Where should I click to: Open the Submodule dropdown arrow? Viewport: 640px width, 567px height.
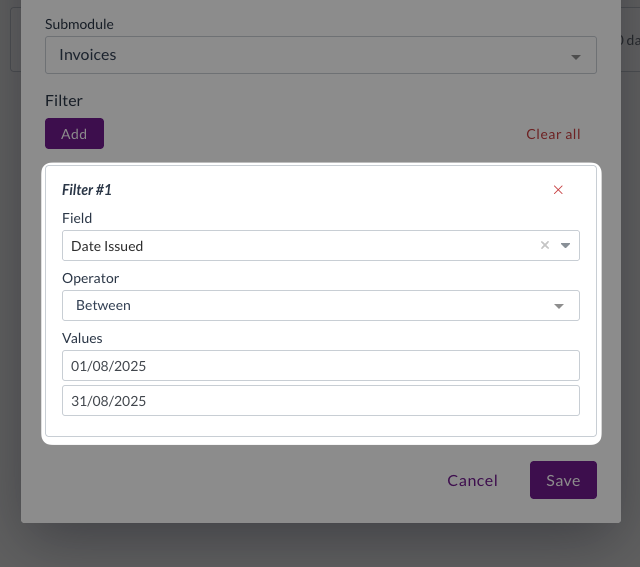[x=576, y=57]
